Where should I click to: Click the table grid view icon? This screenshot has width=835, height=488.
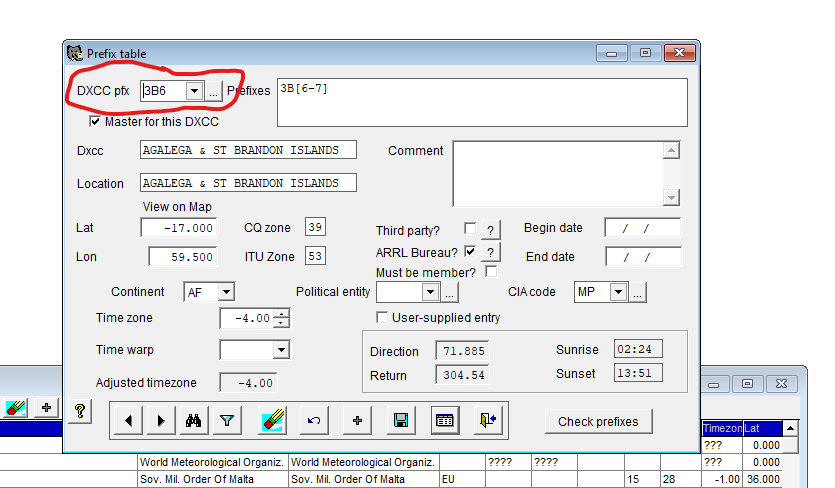pyautogui.click(x=445, y=421)
